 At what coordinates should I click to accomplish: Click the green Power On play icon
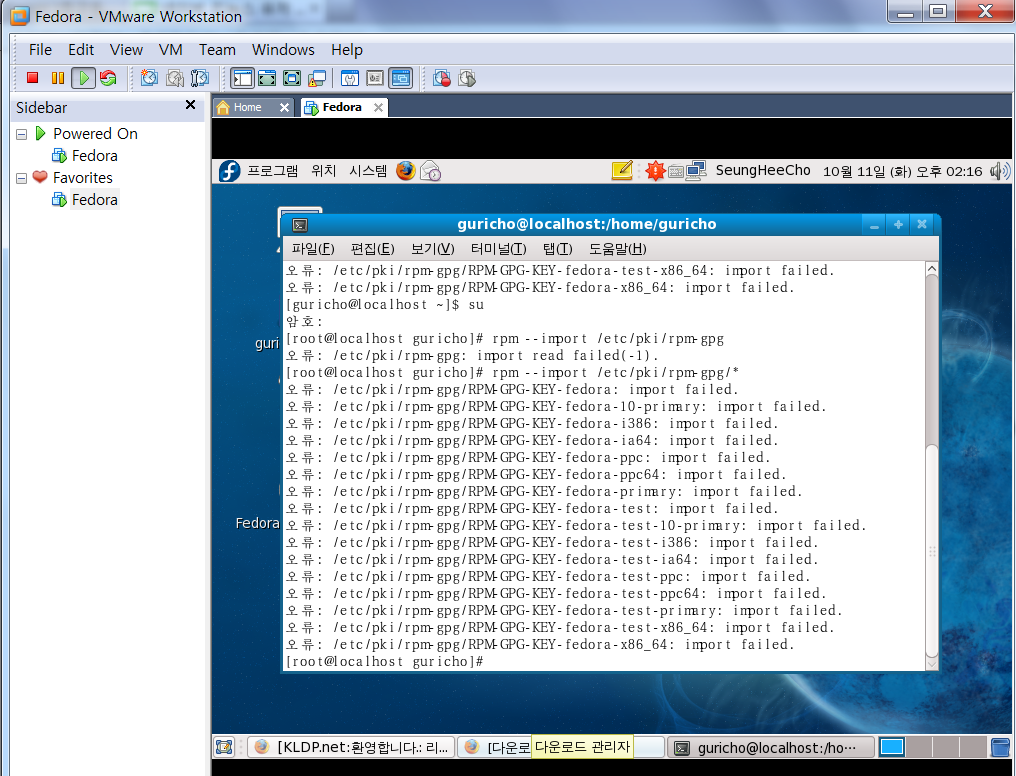coord(83,78)
